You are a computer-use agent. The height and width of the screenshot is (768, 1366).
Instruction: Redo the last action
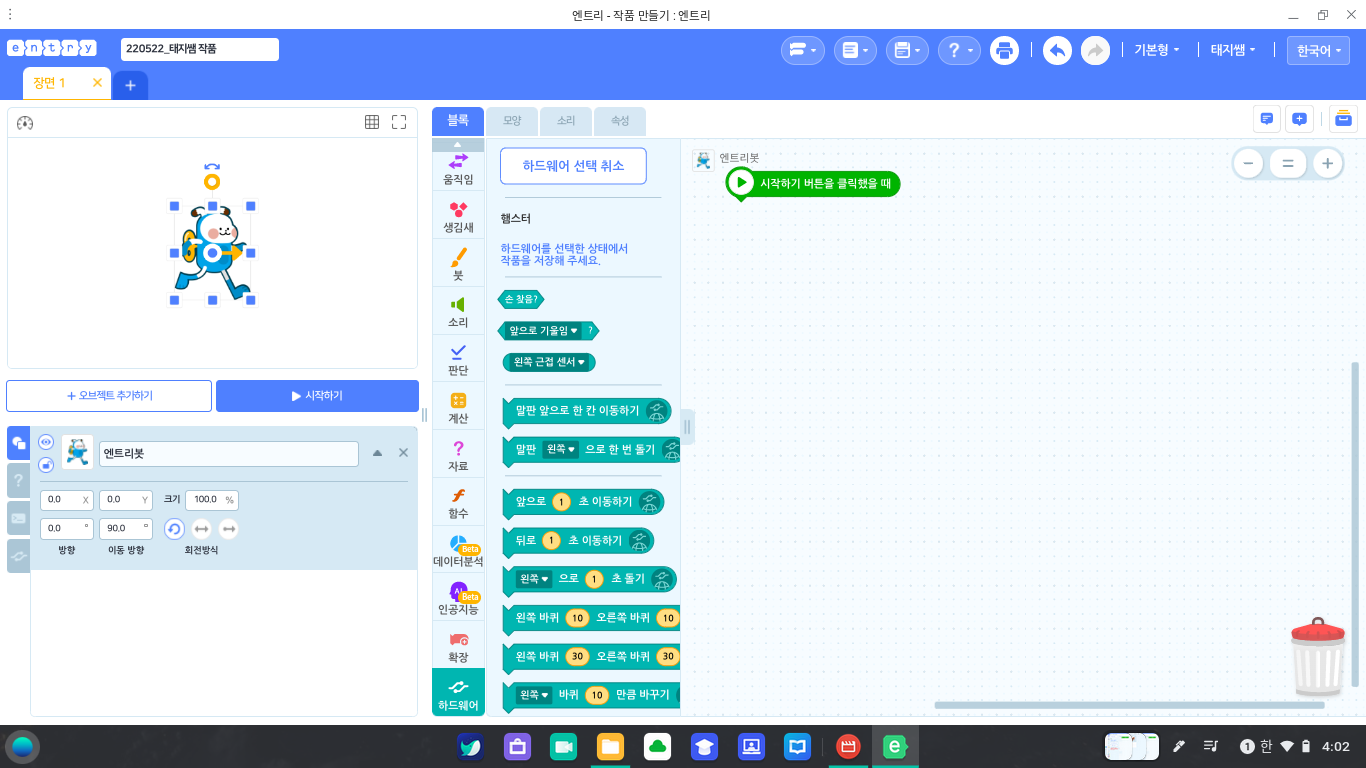[1095, 50]
